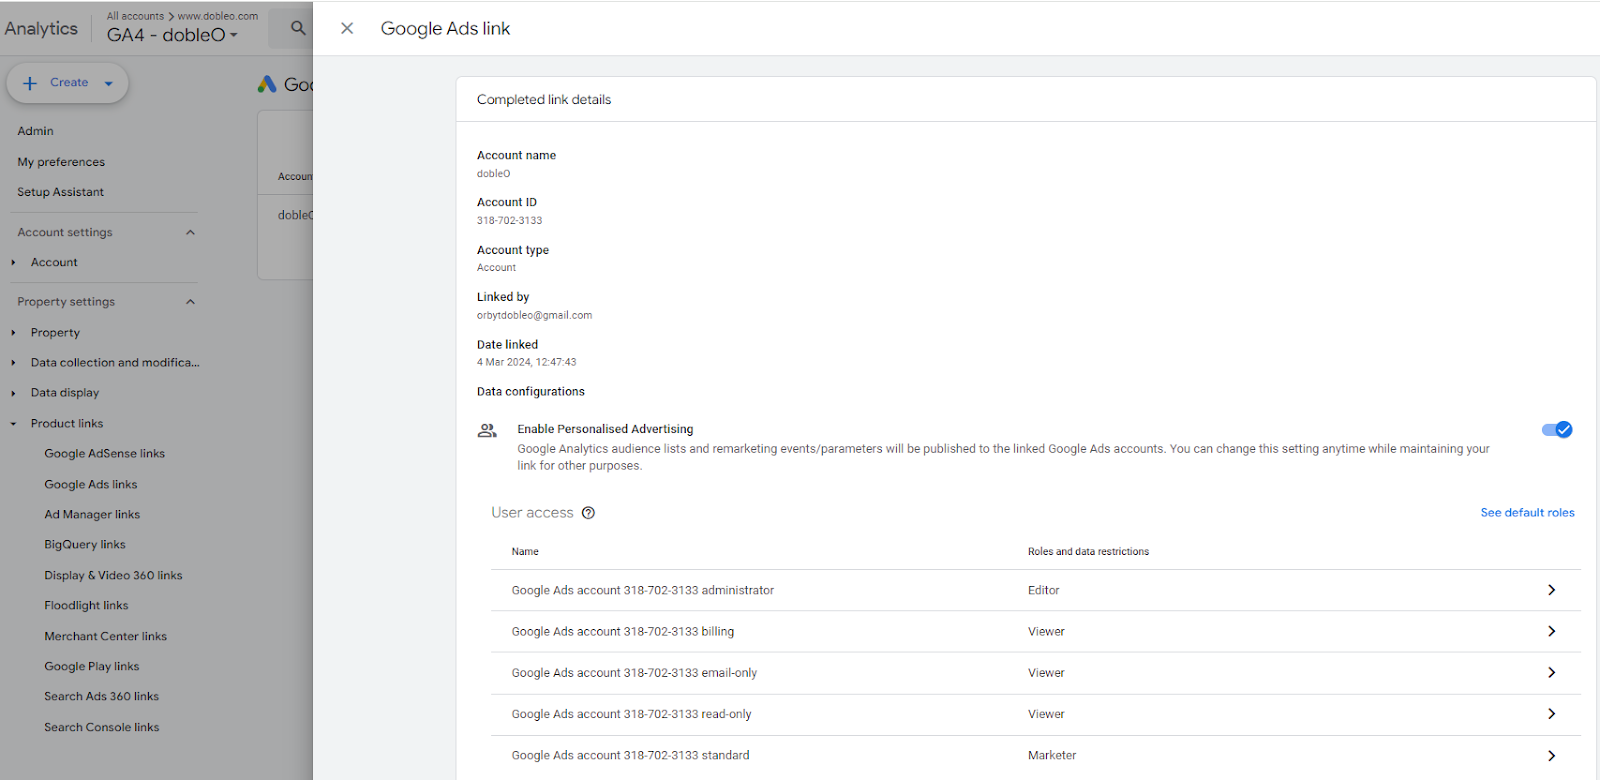
Task: Expand the Data display item
Action: (x=13, y=393)
